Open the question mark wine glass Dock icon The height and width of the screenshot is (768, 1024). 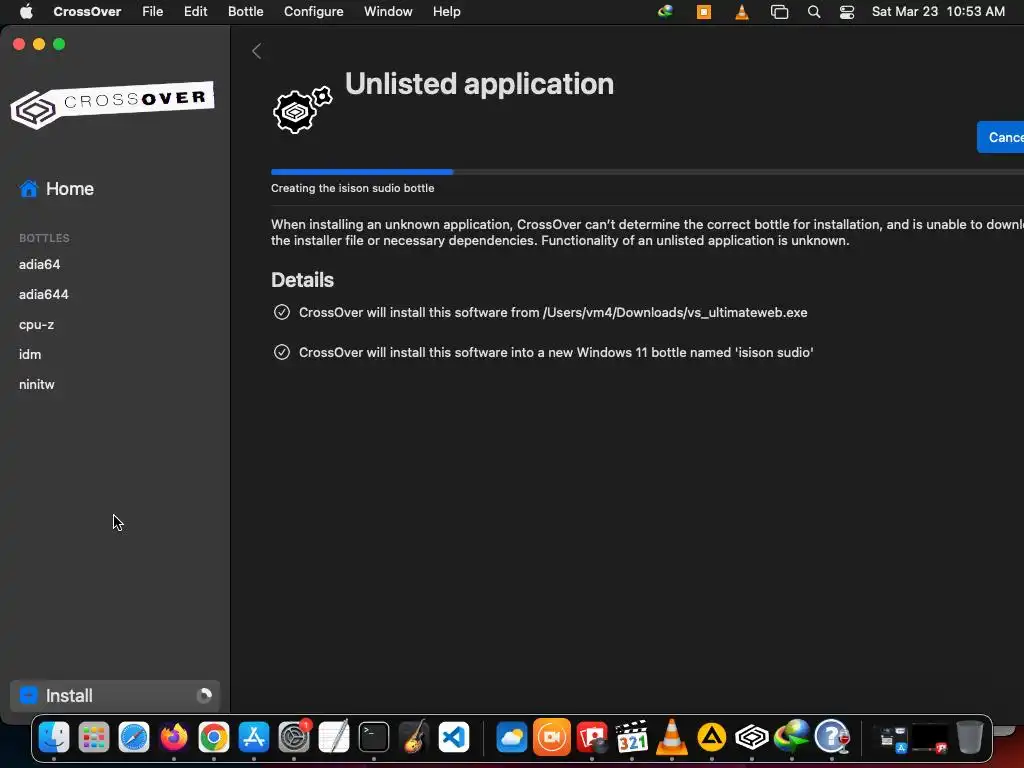(832, 738)
